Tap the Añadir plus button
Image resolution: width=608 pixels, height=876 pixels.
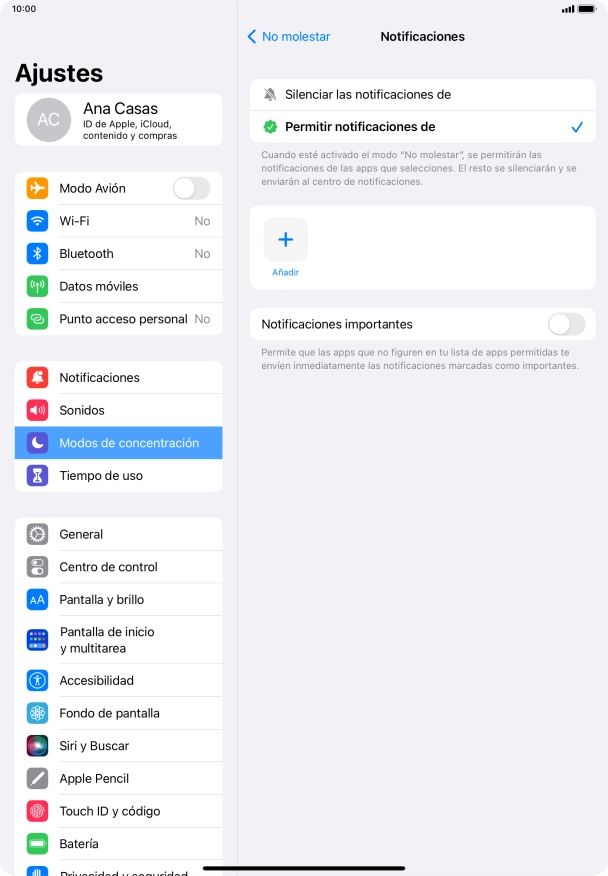tap(286, 240)
